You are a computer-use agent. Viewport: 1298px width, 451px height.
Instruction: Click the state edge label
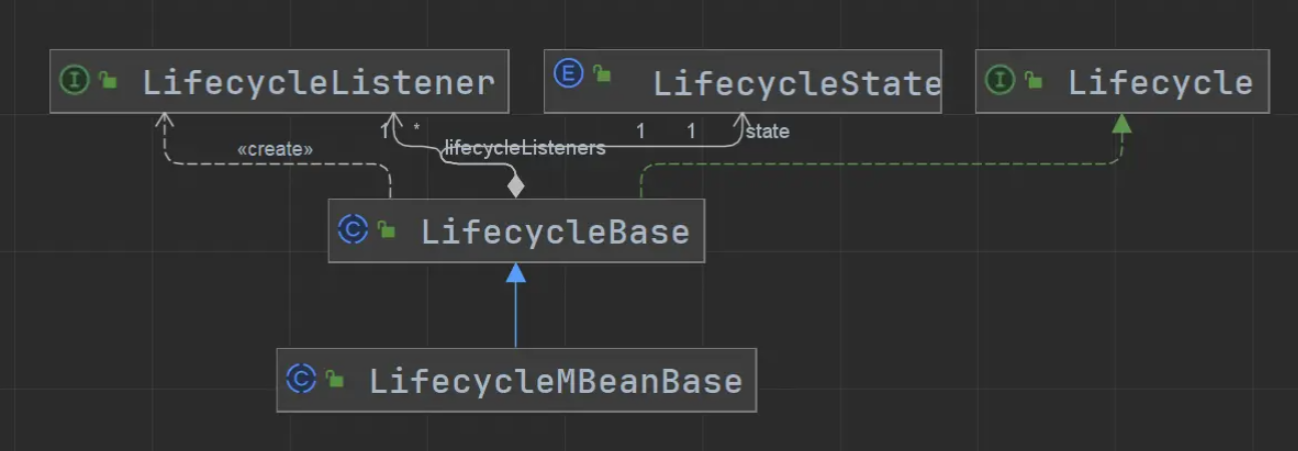point(768,131)
